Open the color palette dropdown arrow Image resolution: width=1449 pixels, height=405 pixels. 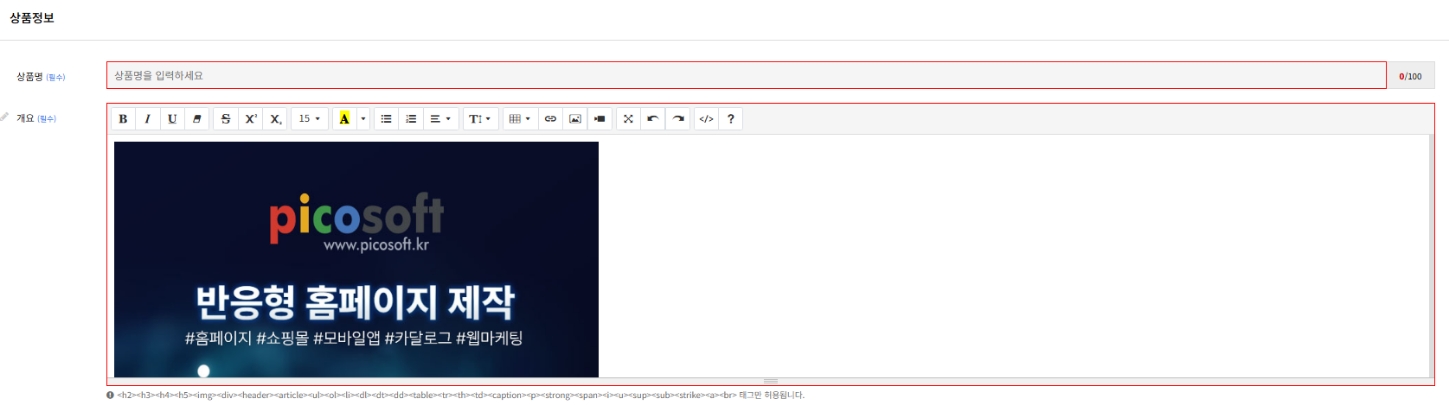pos(363,119)
